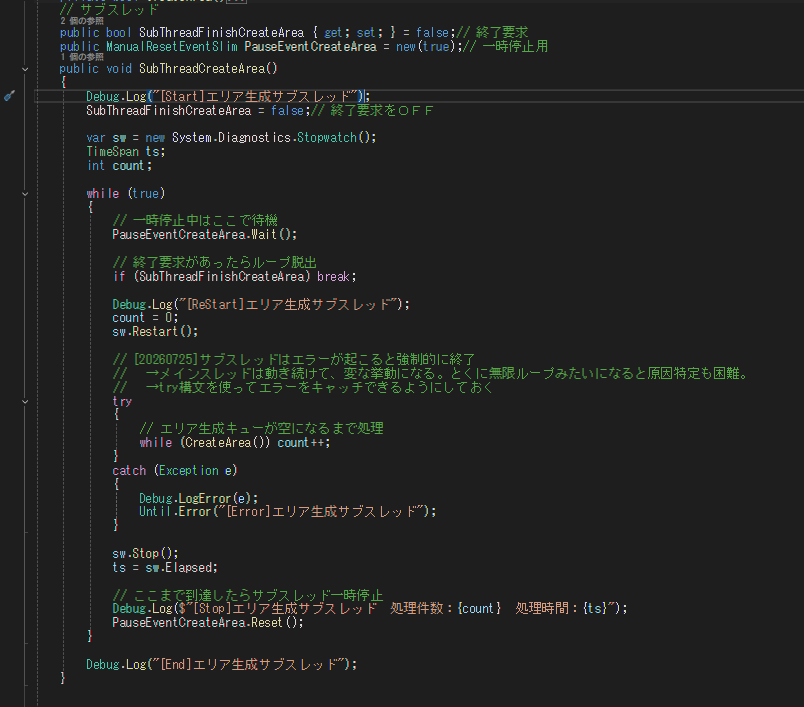This screenshot has width=804, height=707.
Task: Collapse the while (true) block fold arrow
Action: point(25,194)
